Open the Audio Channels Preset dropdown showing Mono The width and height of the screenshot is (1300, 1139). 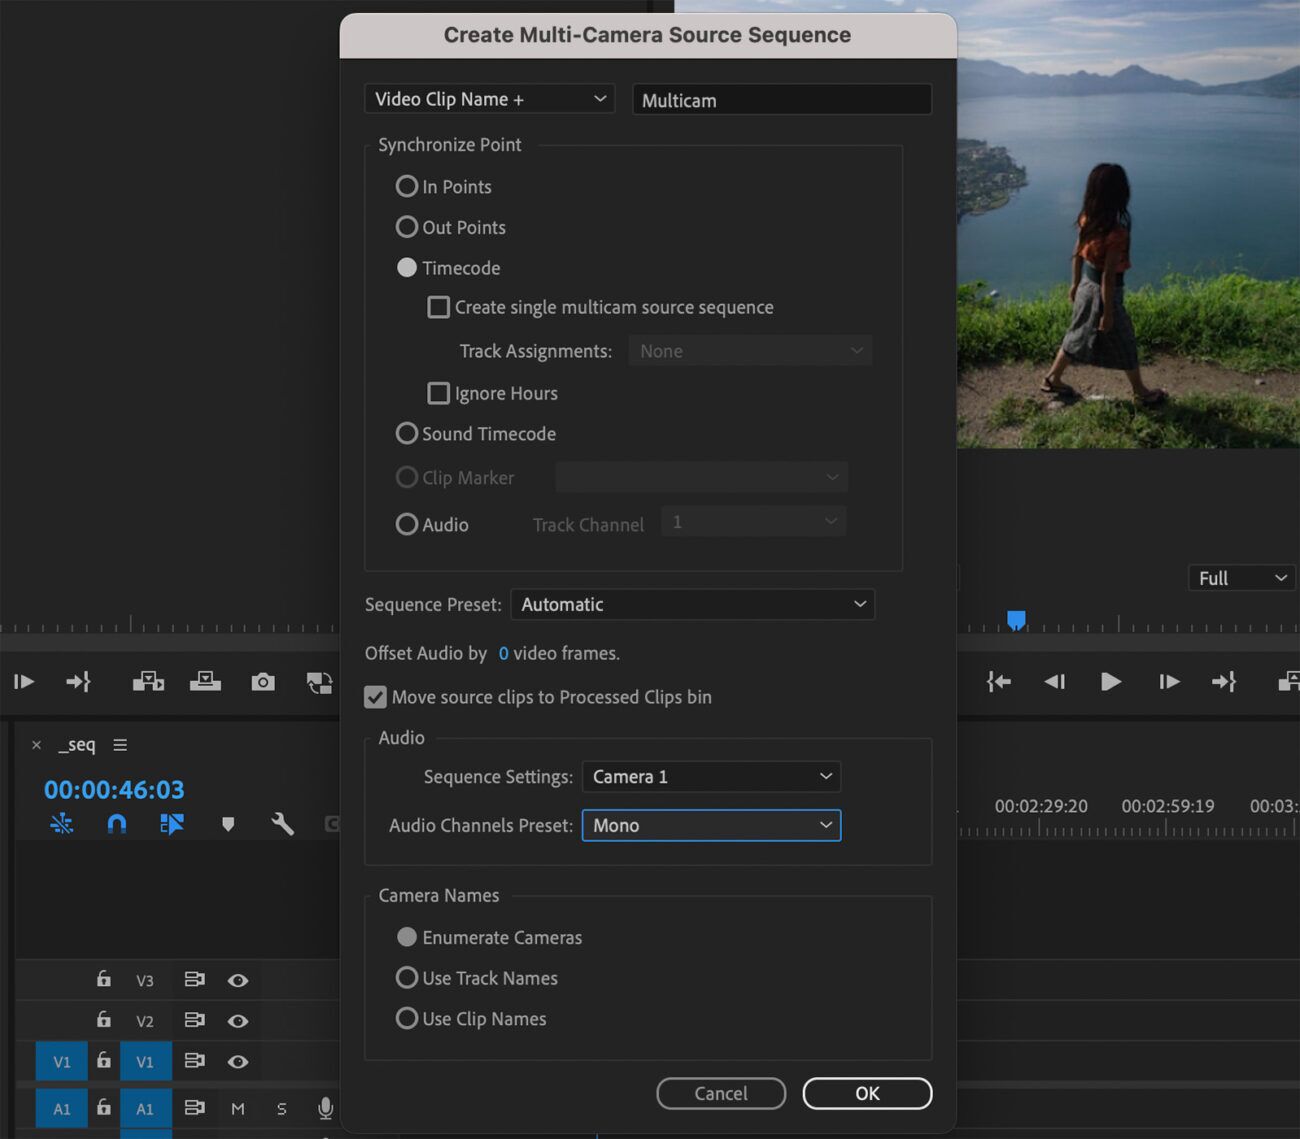[x=711, y=825]
